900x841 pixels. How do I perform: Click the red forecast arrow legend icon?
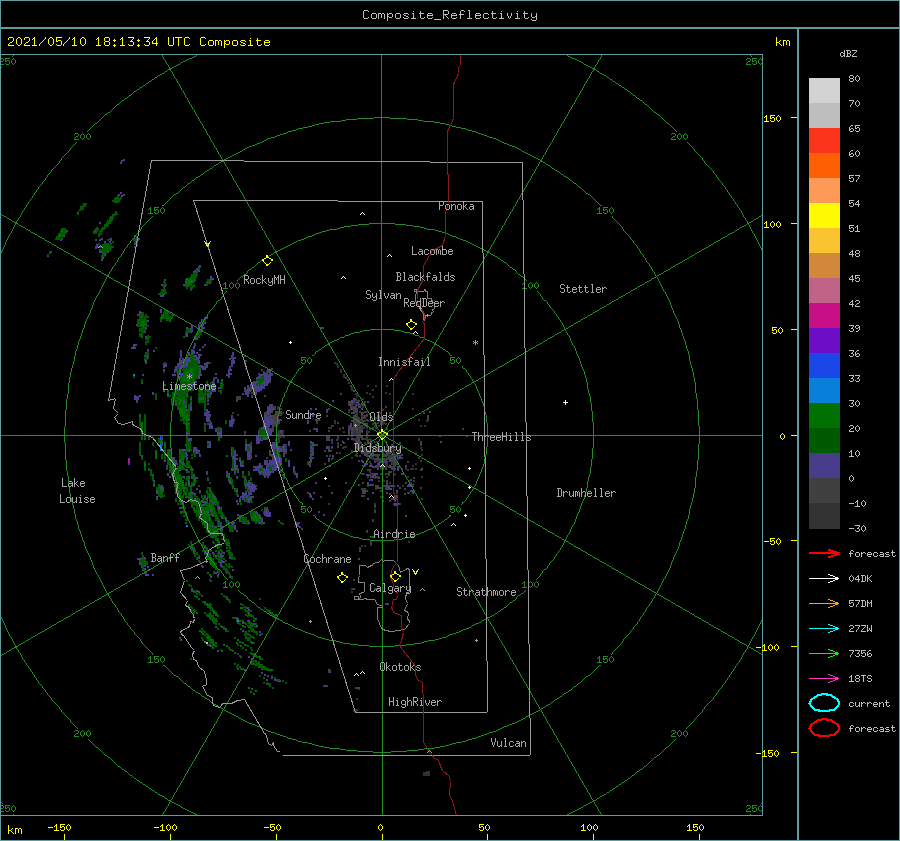pyautogui.click(x=824, y=553)
